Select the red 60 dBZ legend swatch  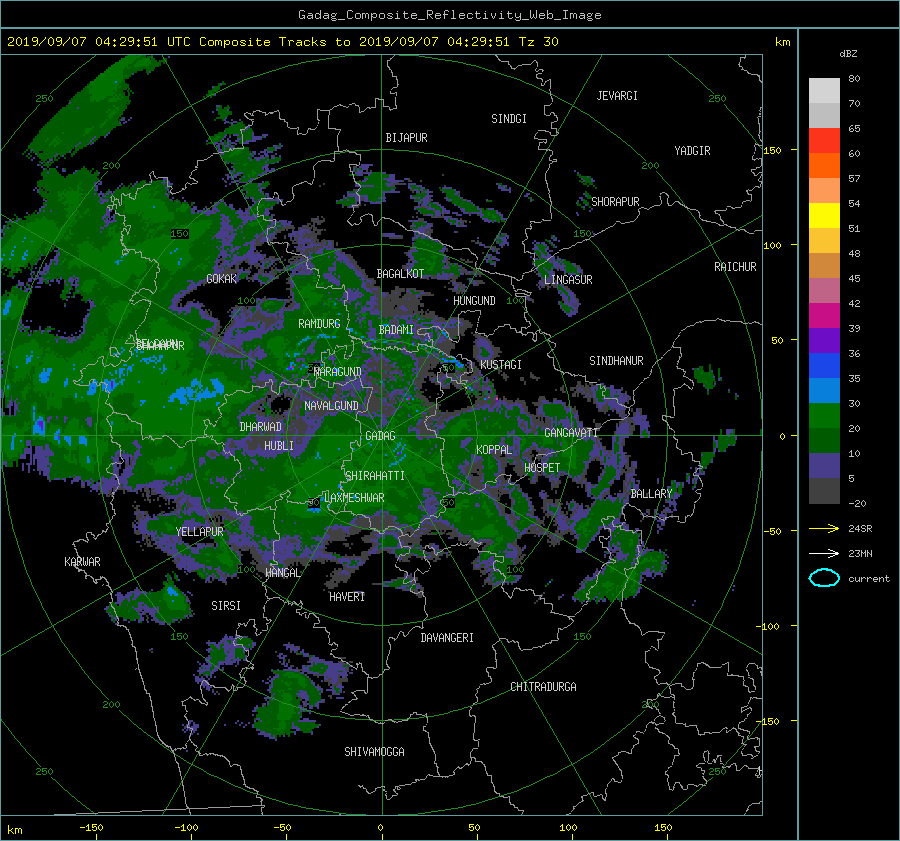824,141
